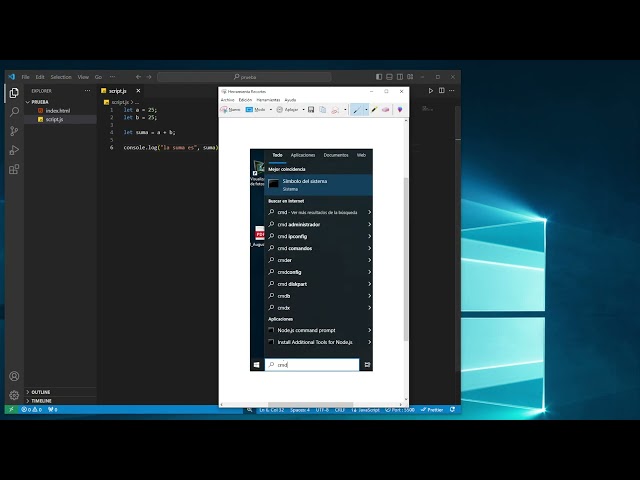Show hidden VS Code menus via ellipsis

(112, 77)
